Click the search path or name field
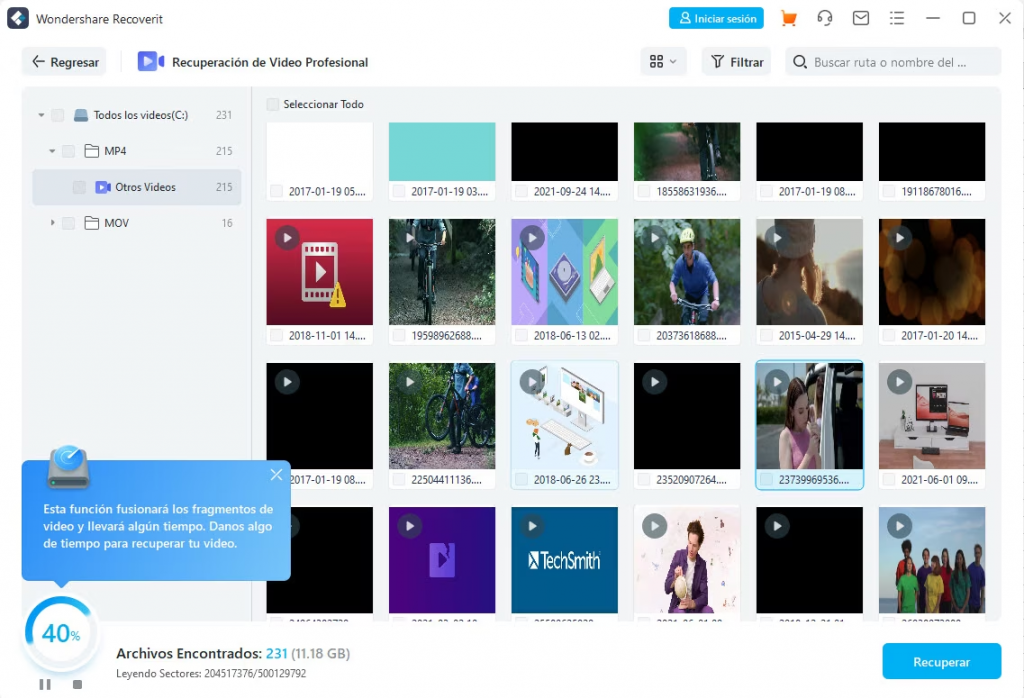The width and height of the screenshot is (1024, 698). click(900, 62)
